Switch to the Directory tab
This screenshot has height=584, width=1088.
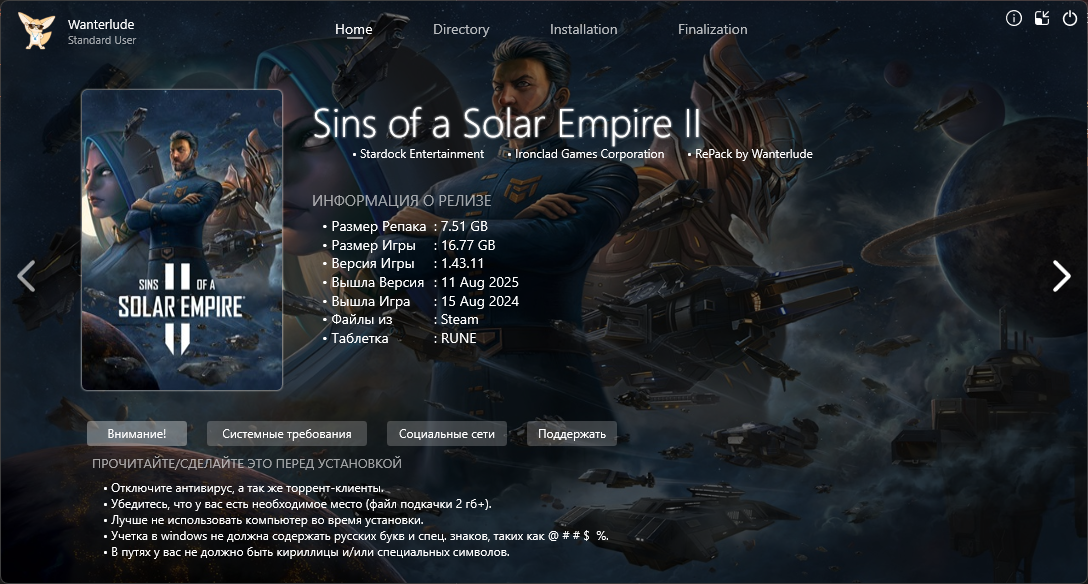coord(461,29)
